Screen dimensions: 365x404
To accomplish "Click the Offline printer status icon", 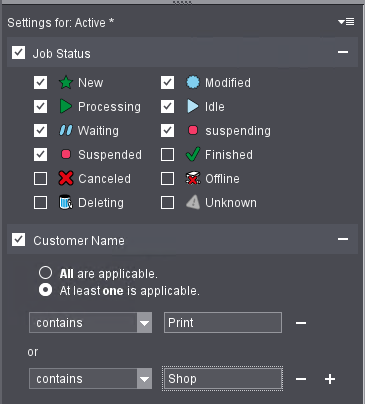I will tap(193, 178).
